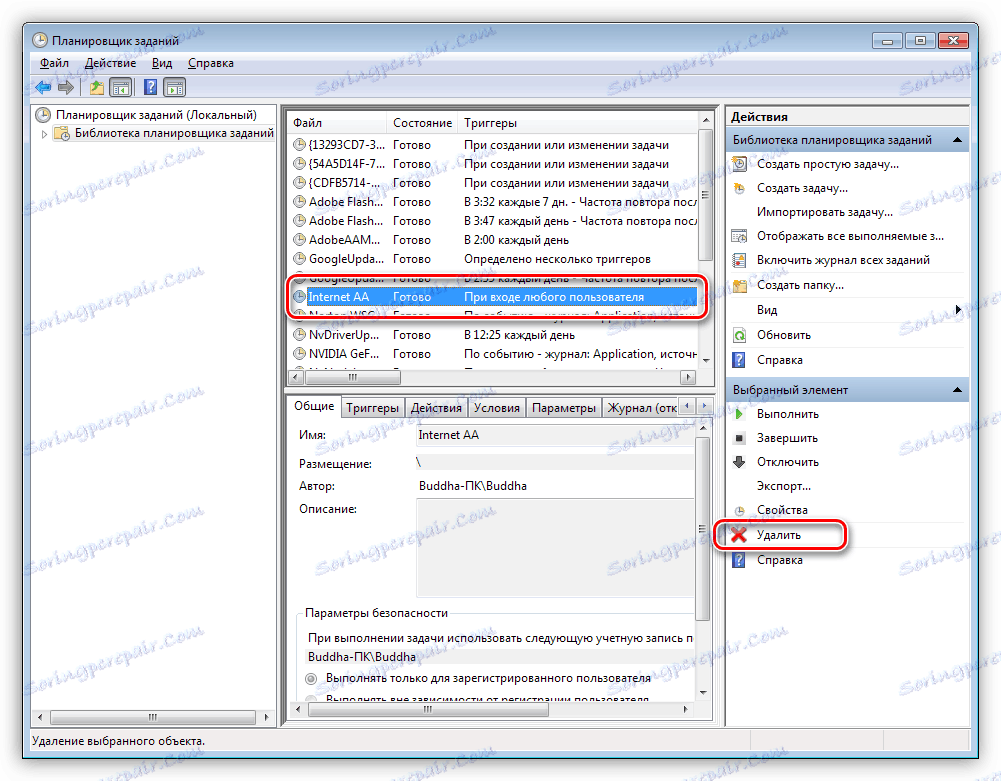Sort by Файл column header

point(337,123)
